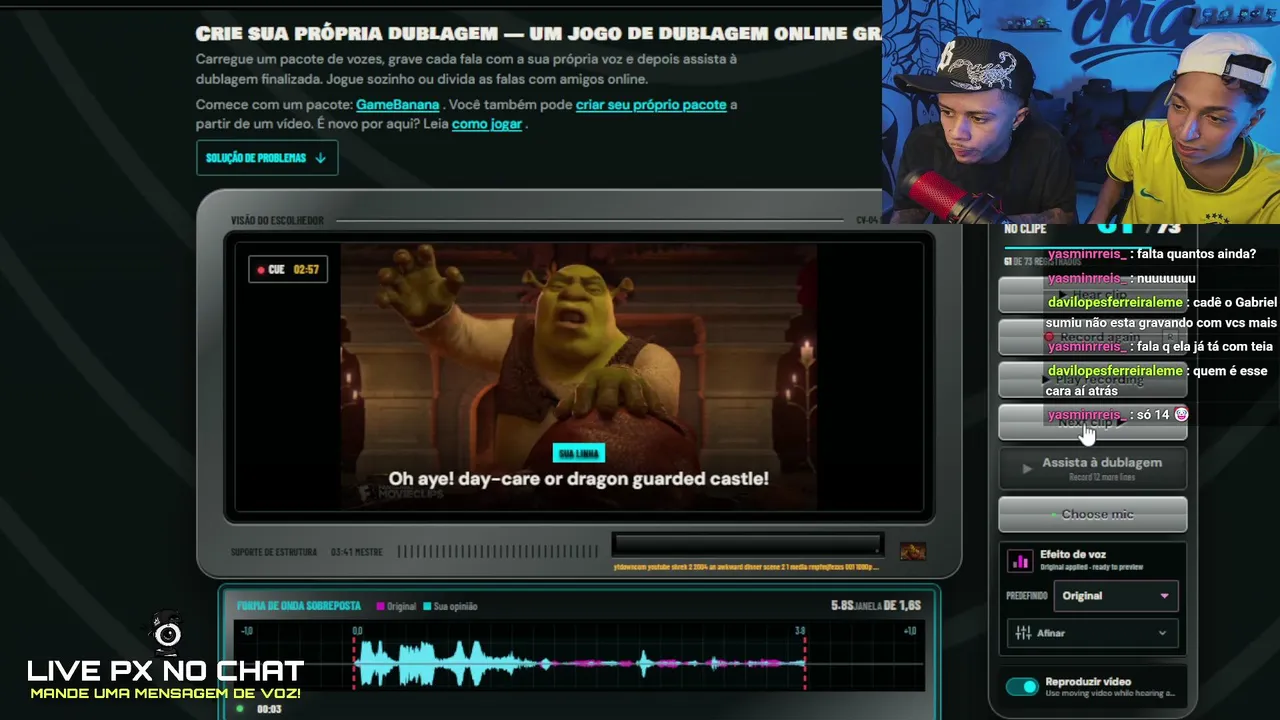
Task: Click the 00:03 recording time
Action: tap(269, 709)
